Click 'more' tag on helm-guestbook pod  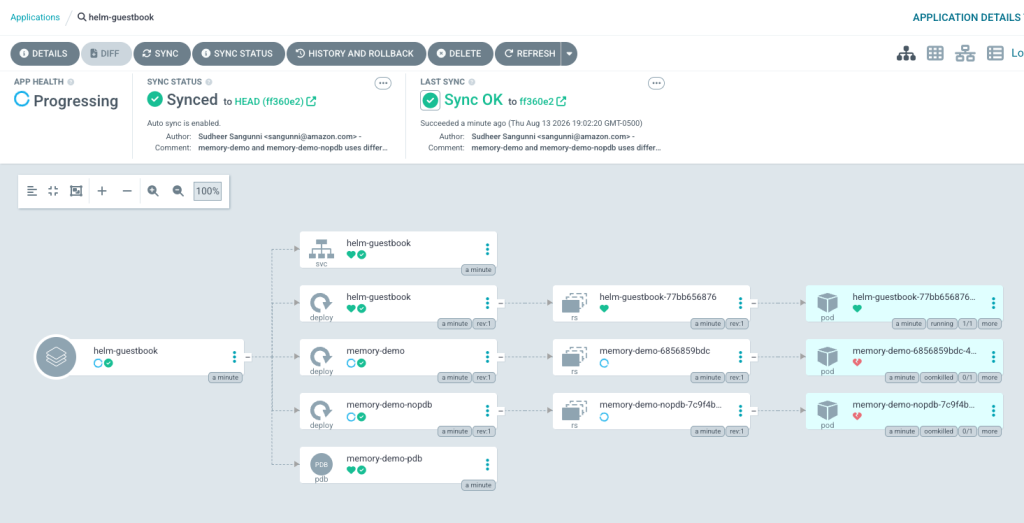[x=989, y=323]
